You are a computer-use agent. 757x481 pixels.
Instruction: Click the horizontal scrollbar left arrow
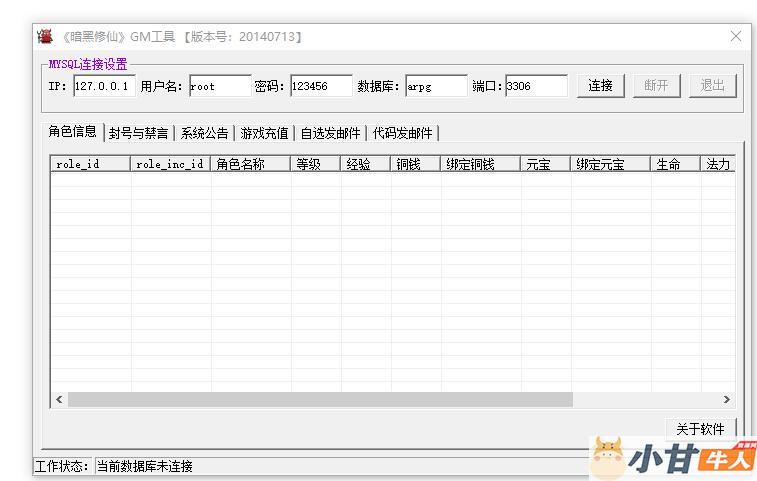[59, 399]
